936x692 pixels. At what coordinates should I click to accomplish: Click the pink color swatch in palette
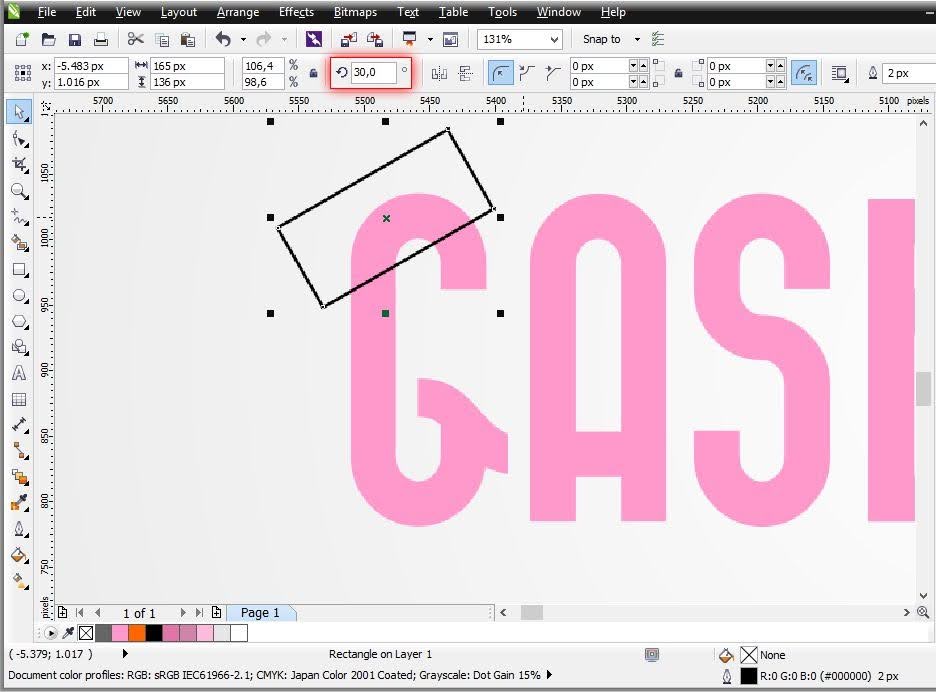point(120,632)
